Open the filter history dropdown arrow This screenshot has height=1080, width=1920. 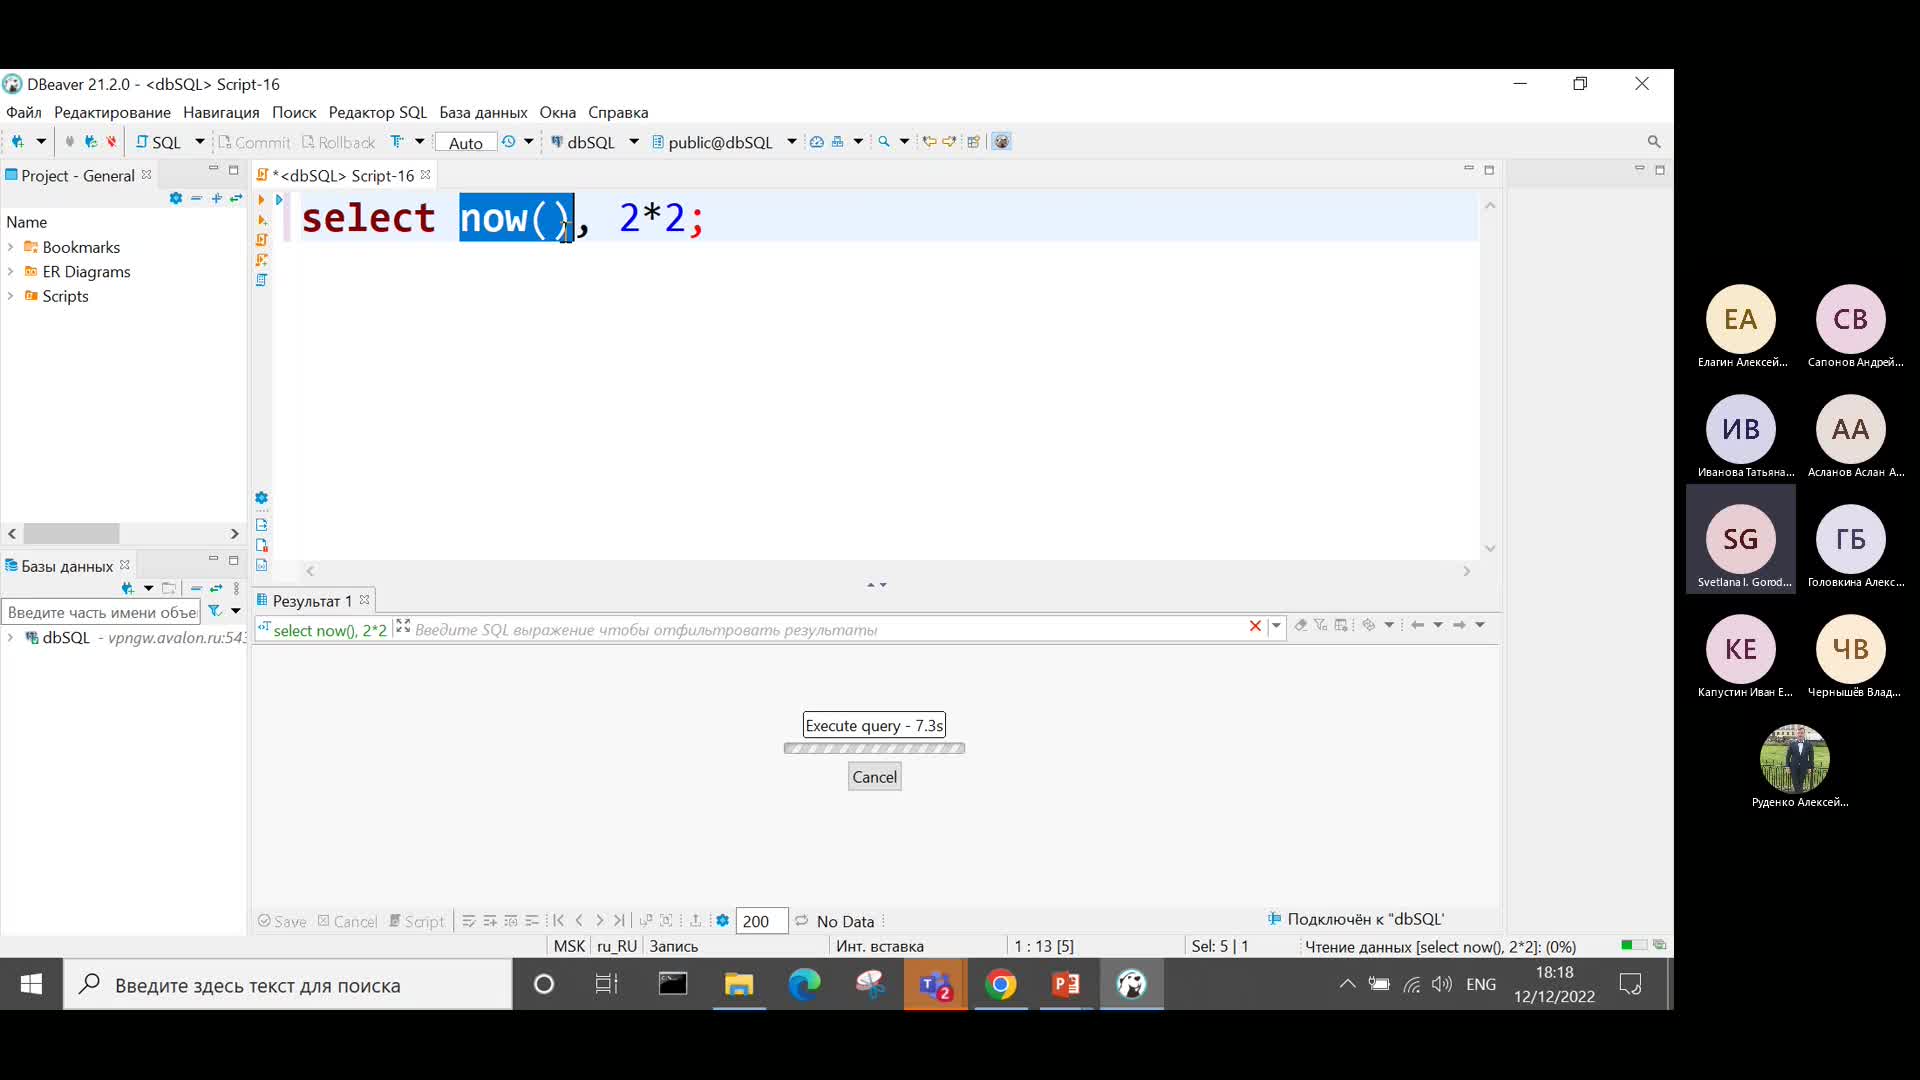point(1276,626)
